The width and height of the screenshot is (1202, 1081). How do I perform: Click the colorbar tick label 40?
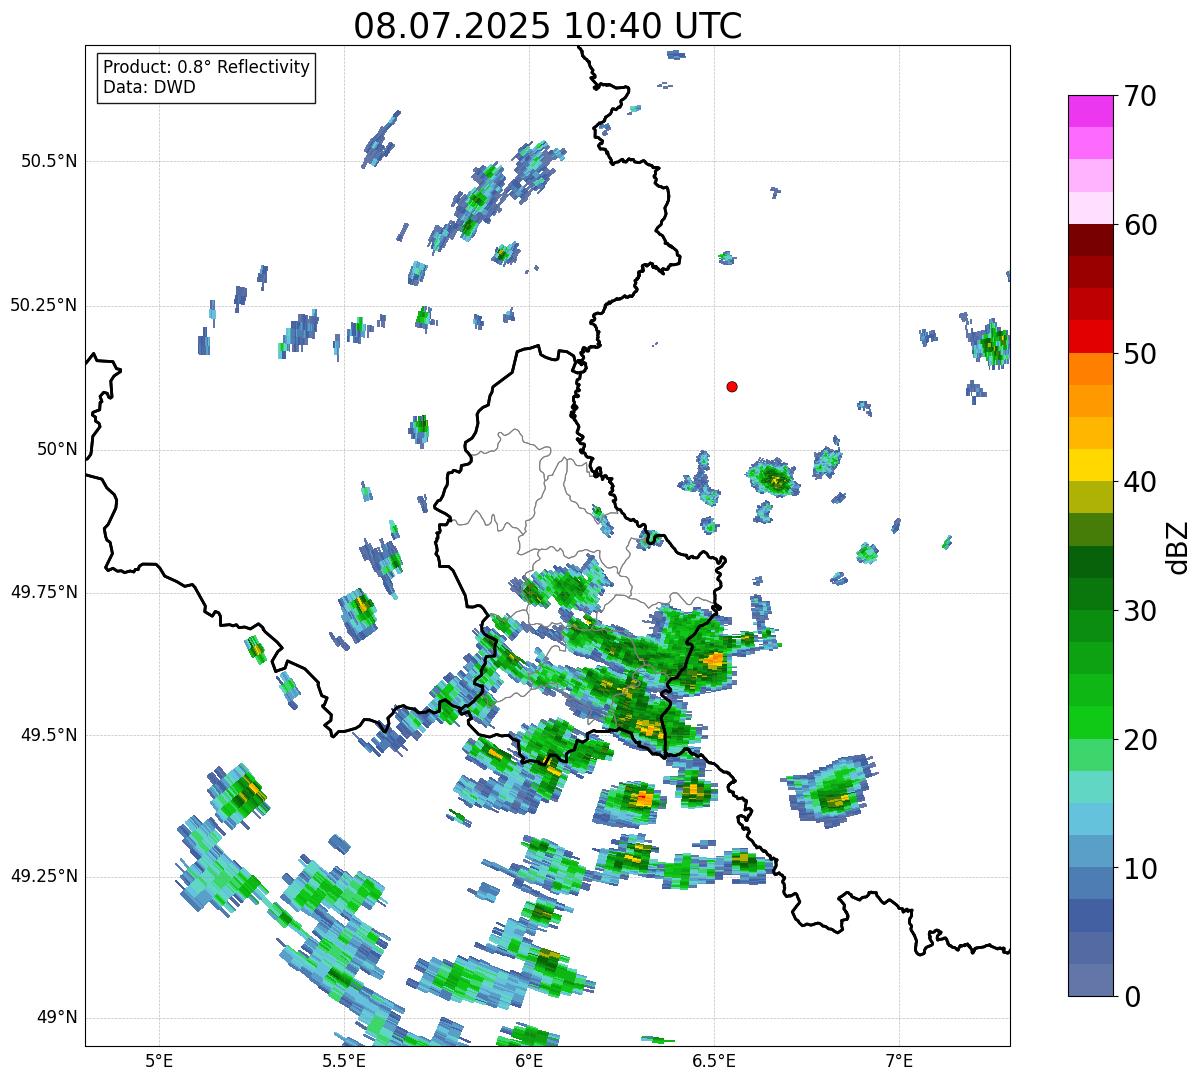(1140, 482)
